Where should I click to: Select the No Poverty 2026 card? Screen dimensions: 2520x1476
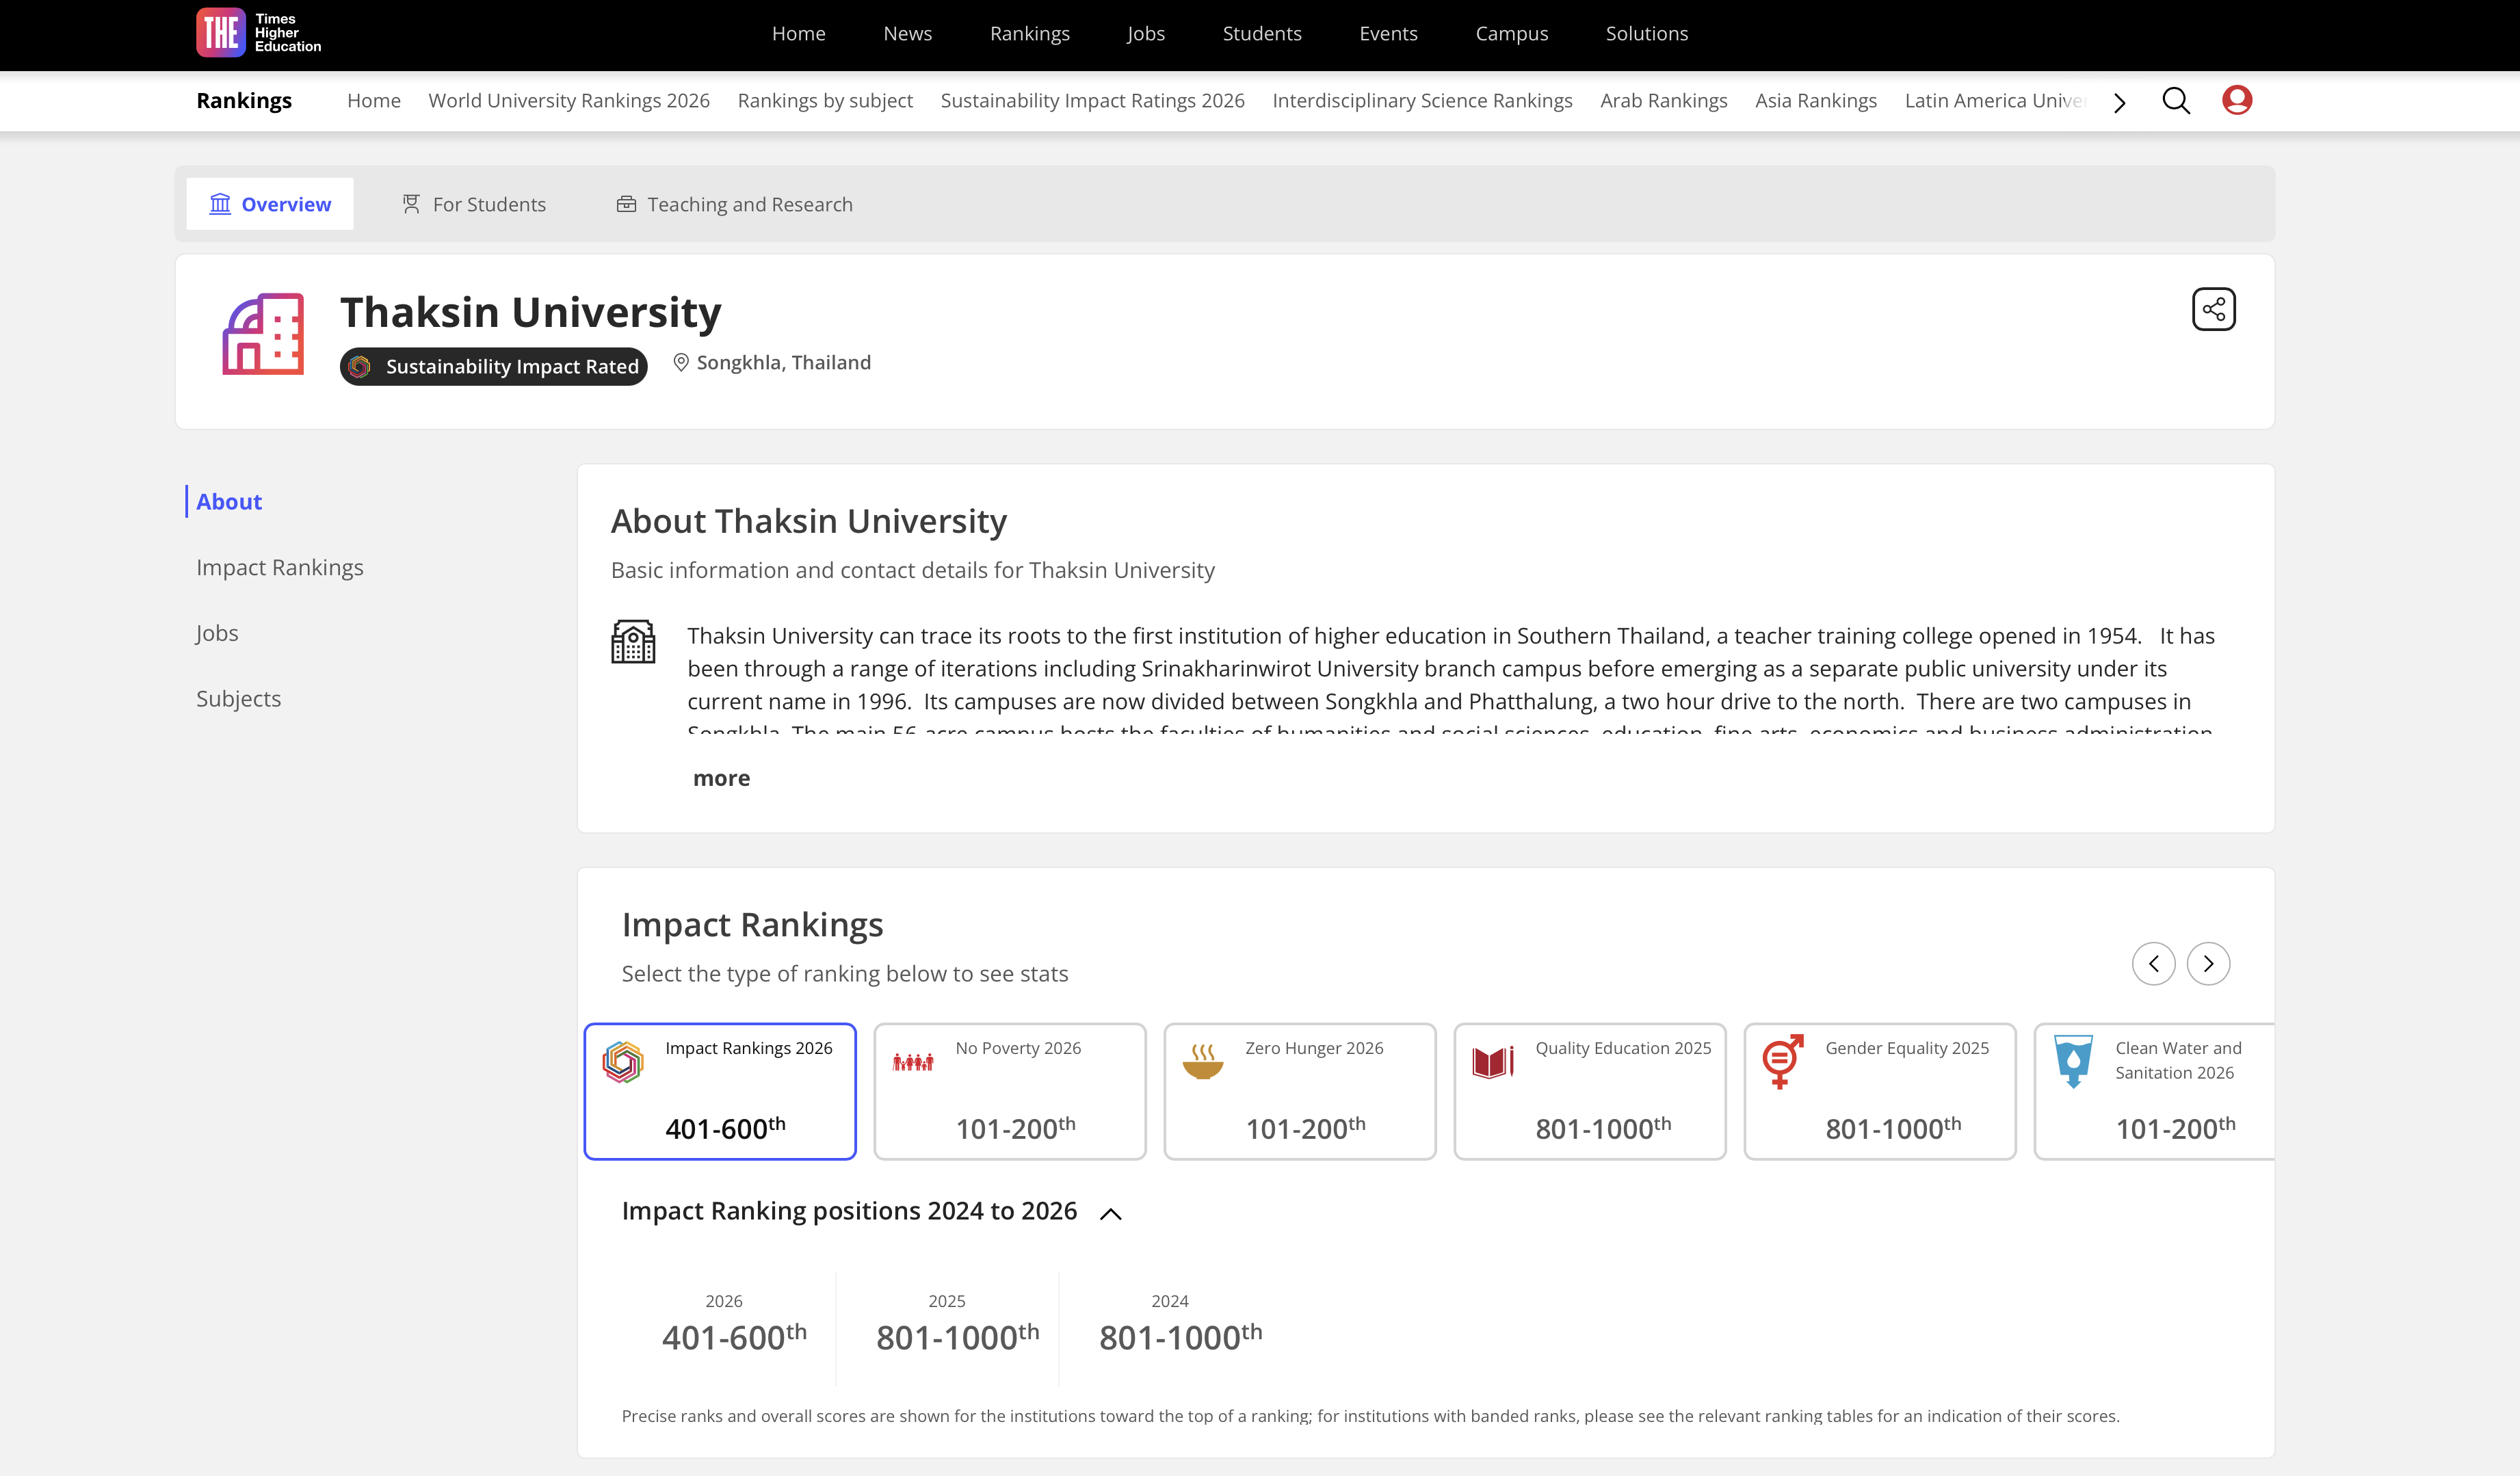click(x=1010, y=1091)
